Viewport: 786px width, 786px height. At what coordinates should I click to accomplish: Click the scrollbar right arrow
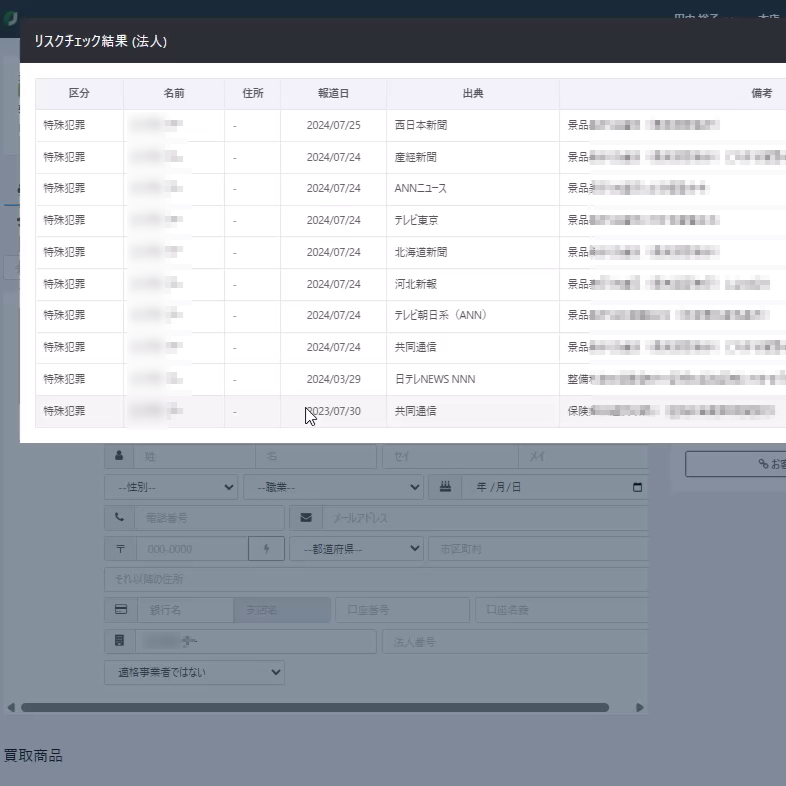click(639, 707)
